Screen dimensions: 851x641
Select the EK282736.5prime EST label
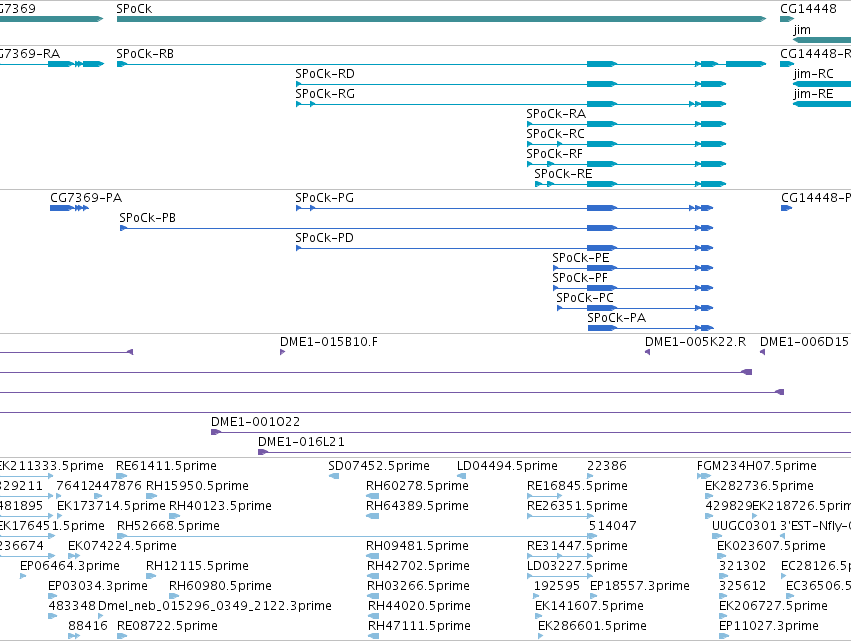click(759, 486)
